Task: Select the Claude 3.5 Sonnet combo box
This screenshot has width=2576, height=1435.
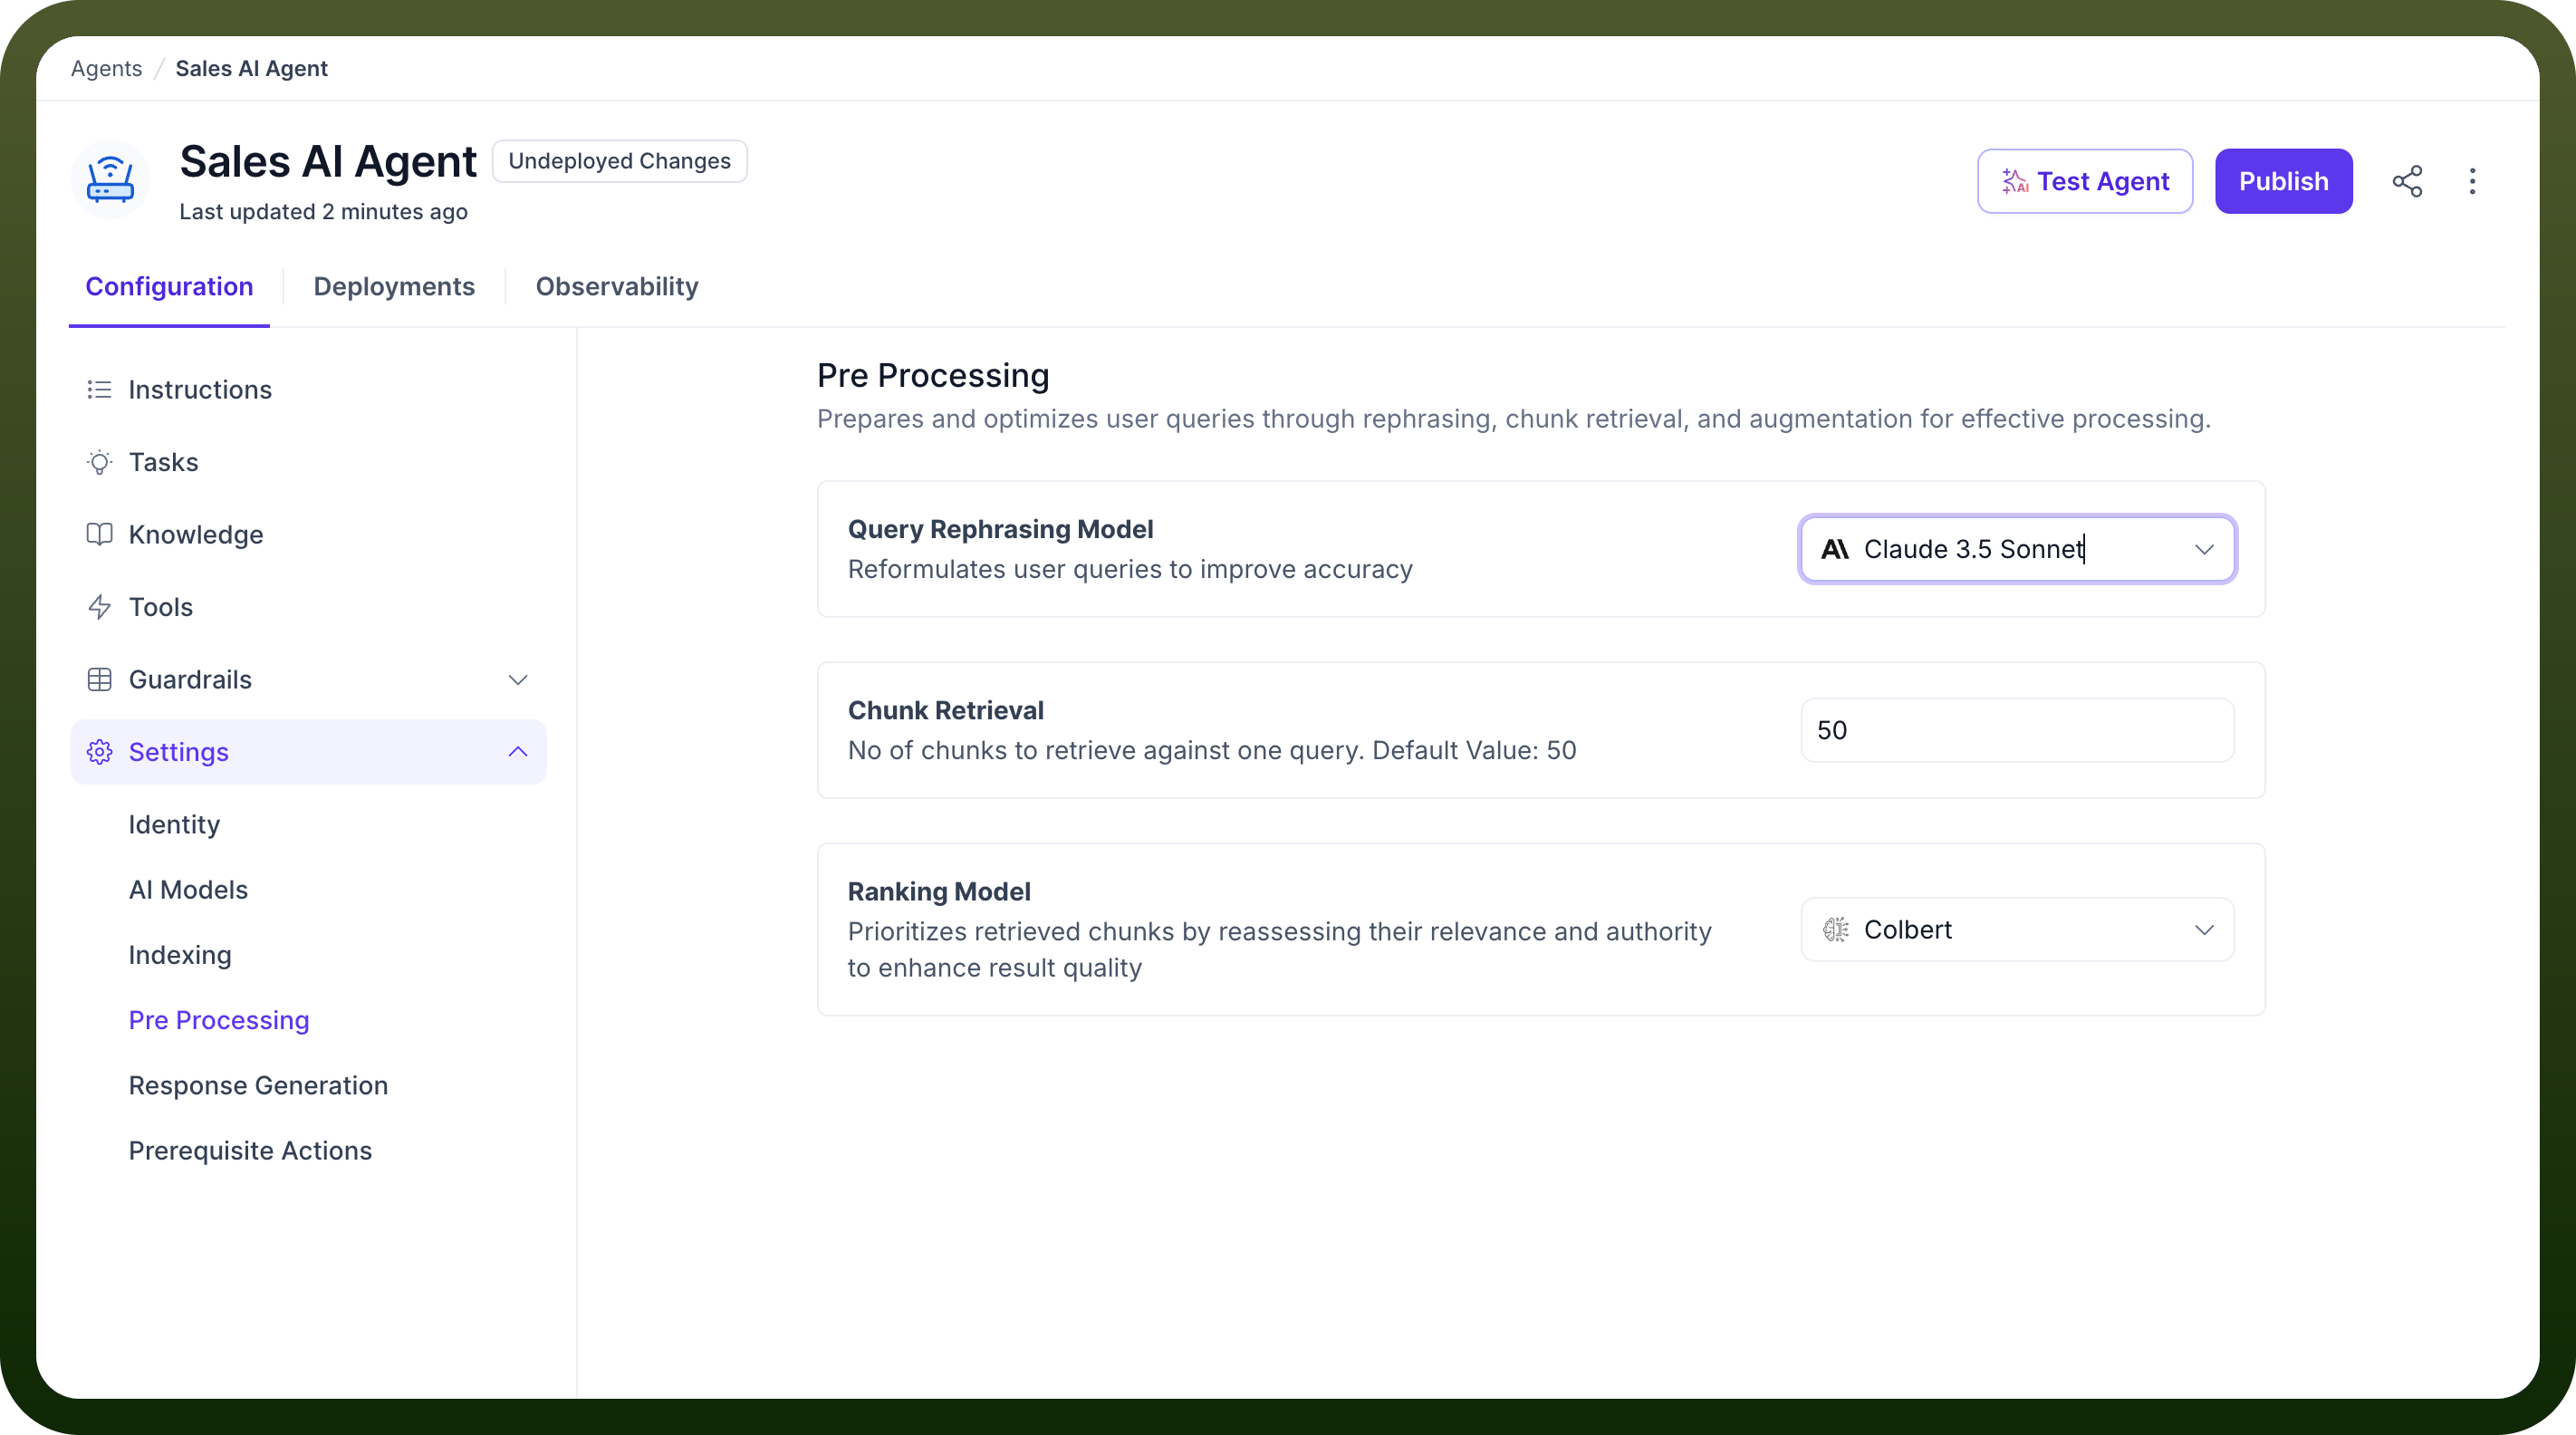Action: [x=2017, y=549]
